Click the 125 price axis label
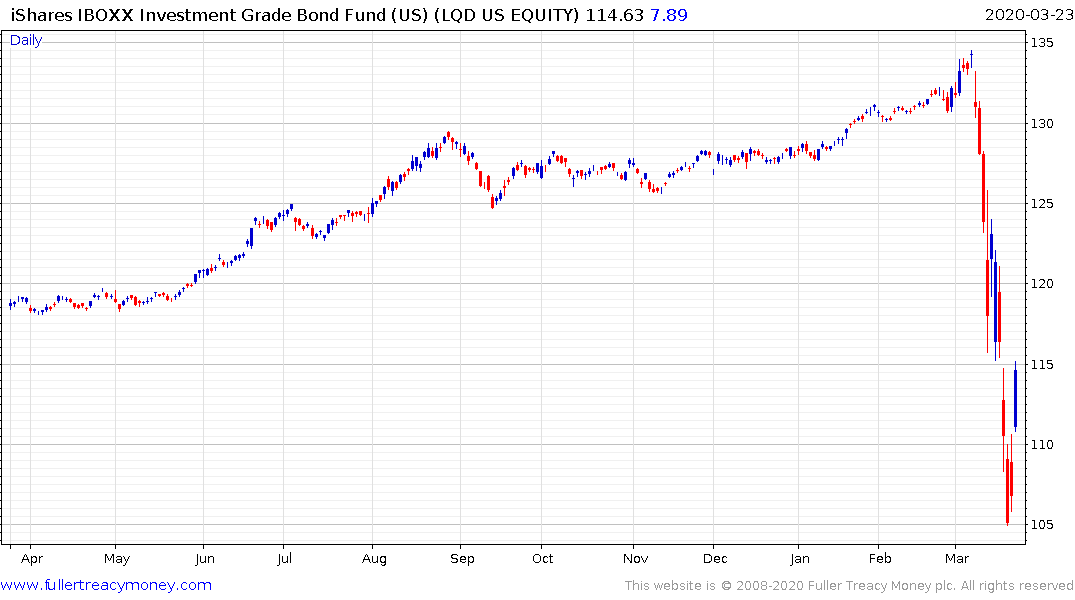This screenshot has width=1075, height=600. [1042, 204]
